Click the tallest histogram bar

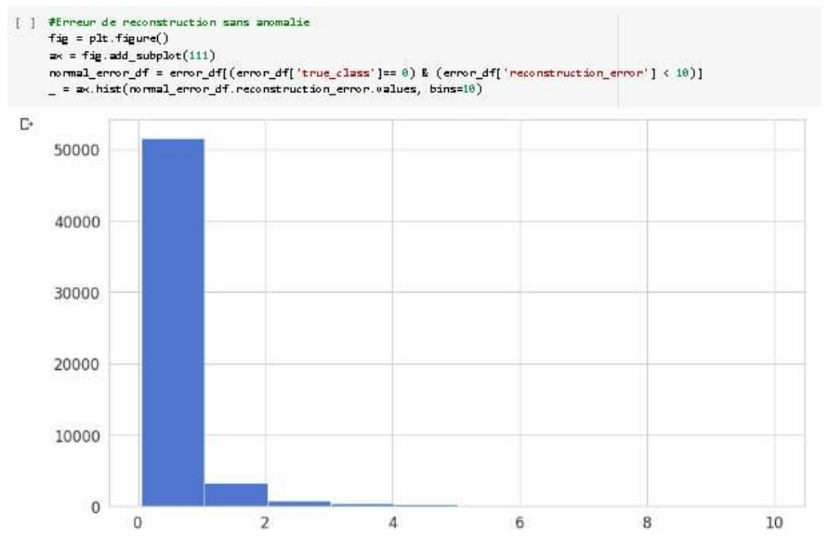pyautogui.click(x=173, y=322)
